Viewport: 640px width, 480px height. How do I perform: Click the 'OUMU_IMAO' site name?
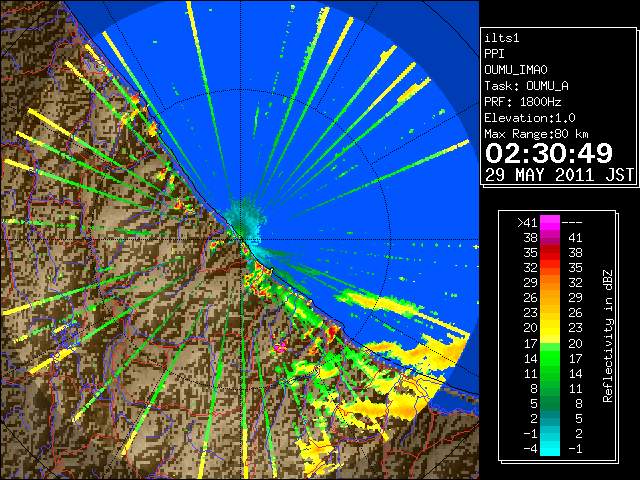click(516, 70)
